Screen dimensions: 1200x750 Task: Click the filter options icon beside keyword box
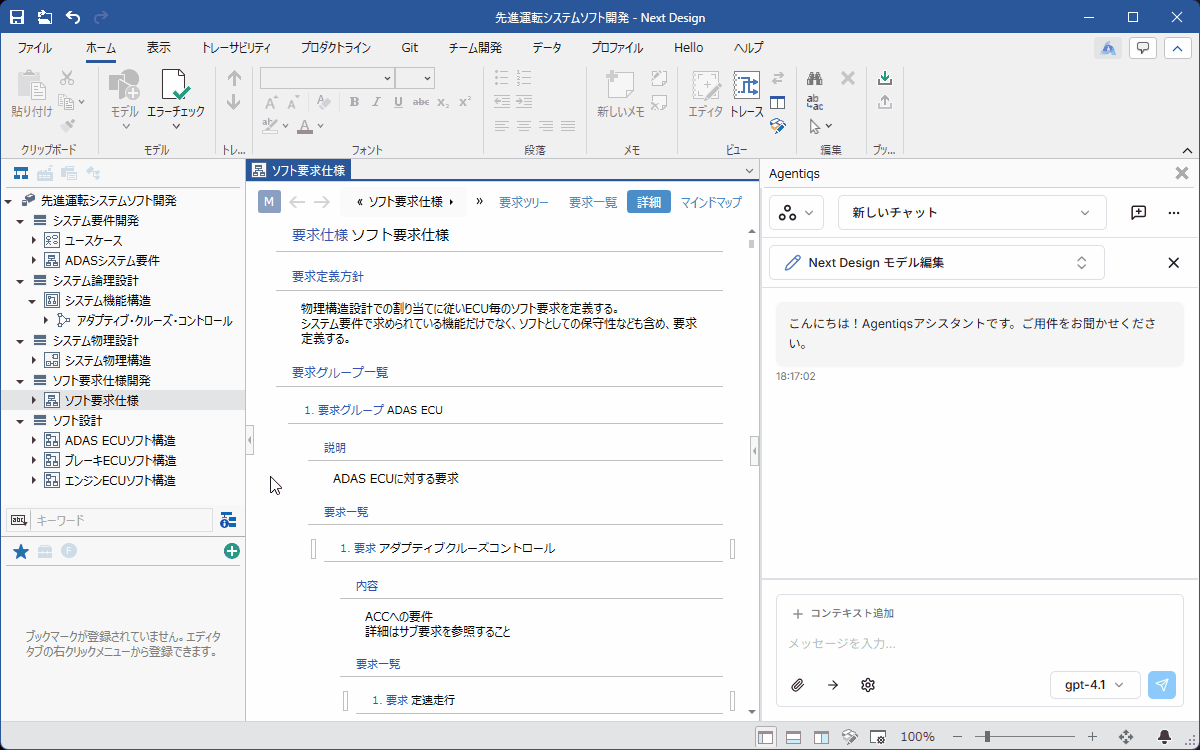click(228, 520)
